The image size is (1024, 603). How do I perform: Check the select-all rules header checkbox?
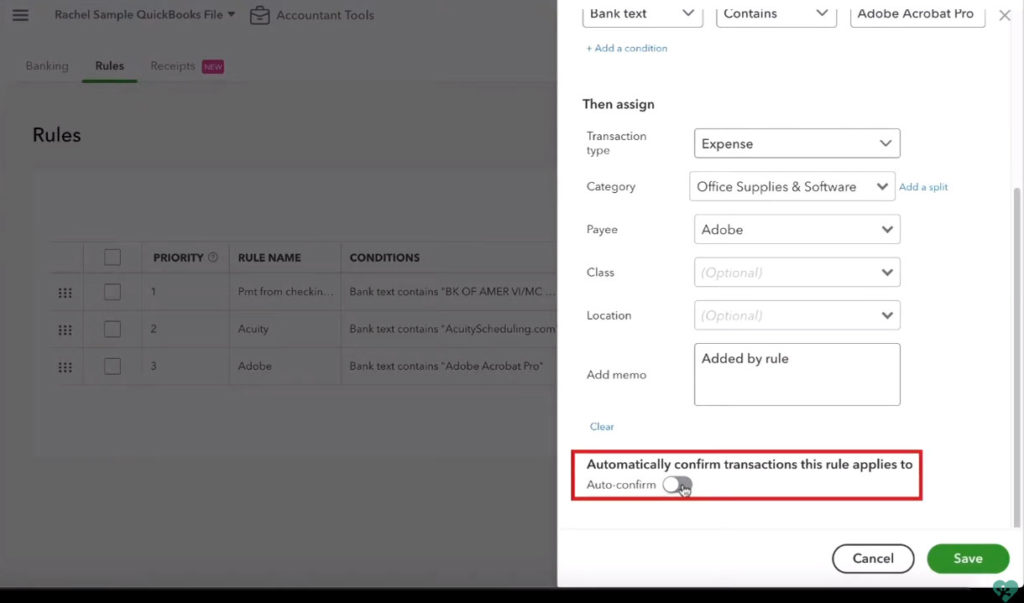(x=112, y=257)
